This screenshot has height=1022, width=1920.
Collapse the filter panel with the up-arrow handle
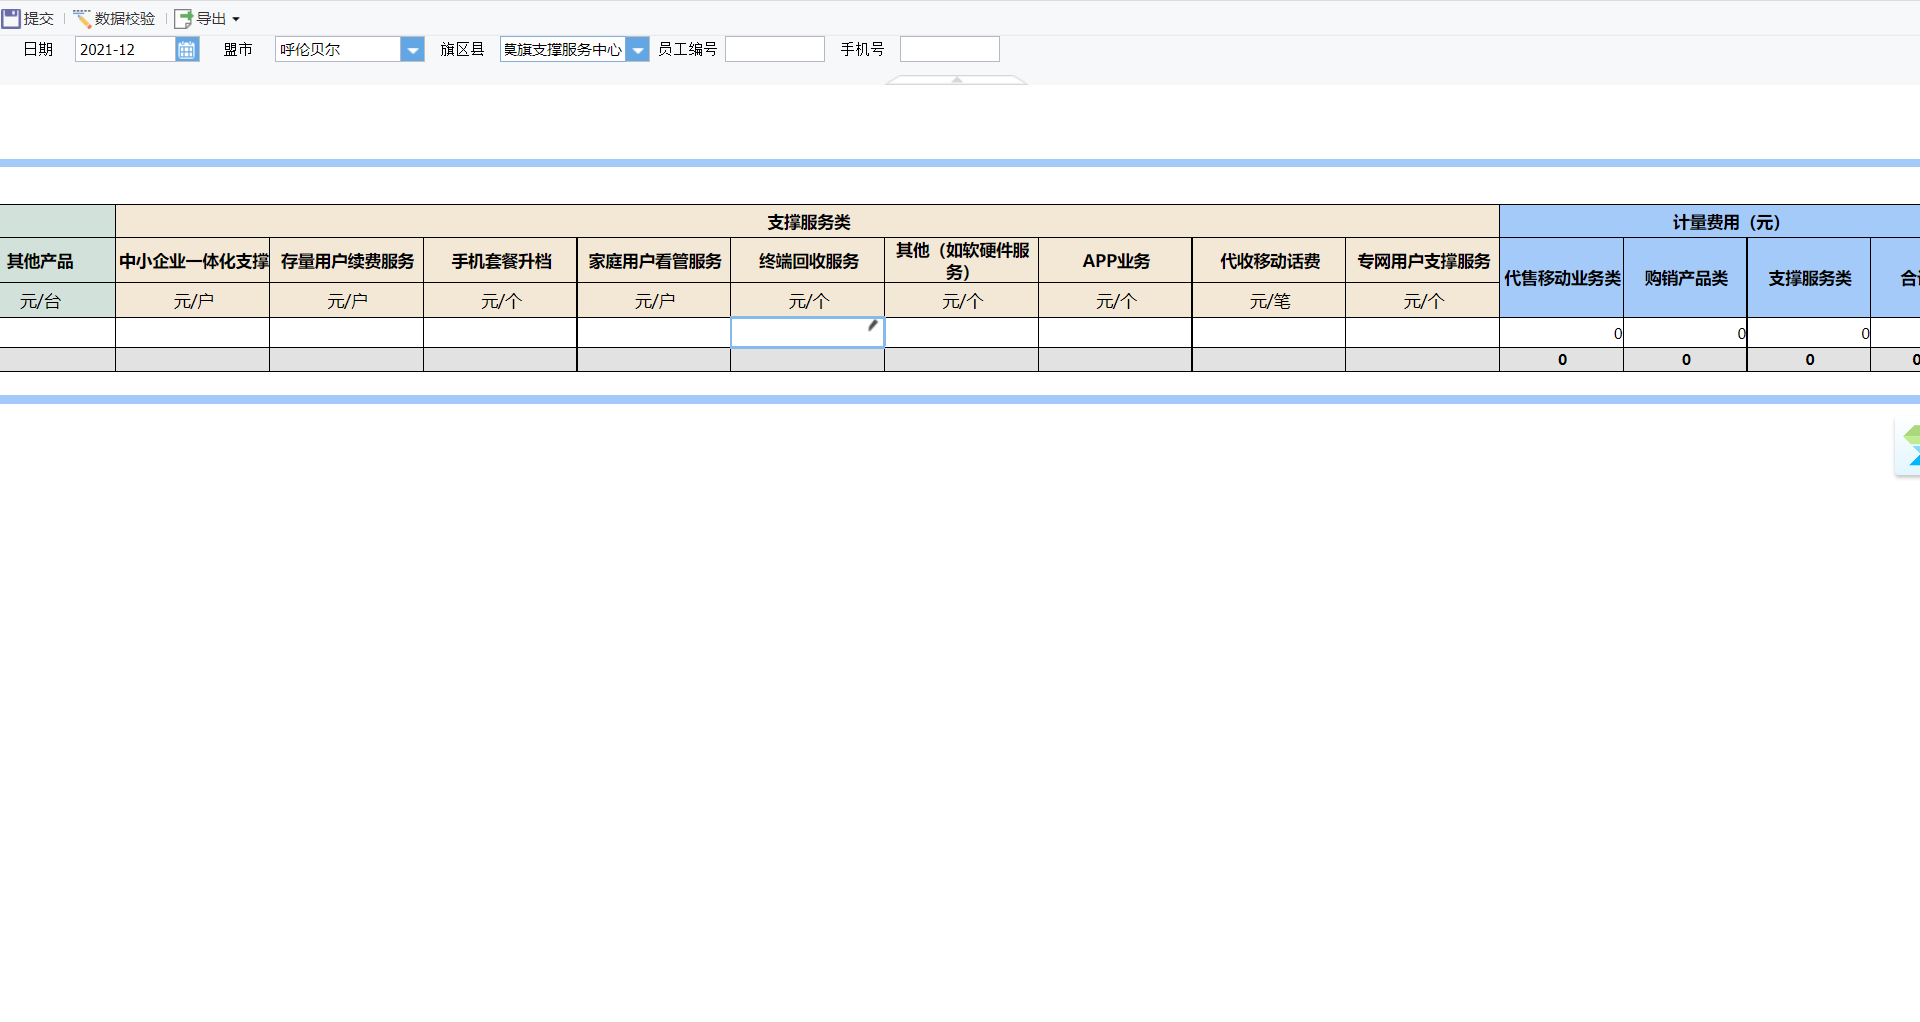coord(957,80)
